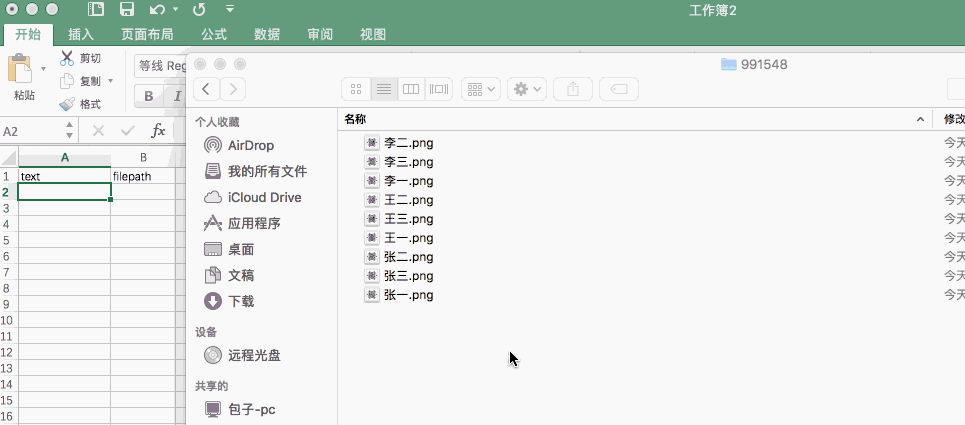Expand the paste options dropdown arrow
965x425 pixels.
pos(44,68)
